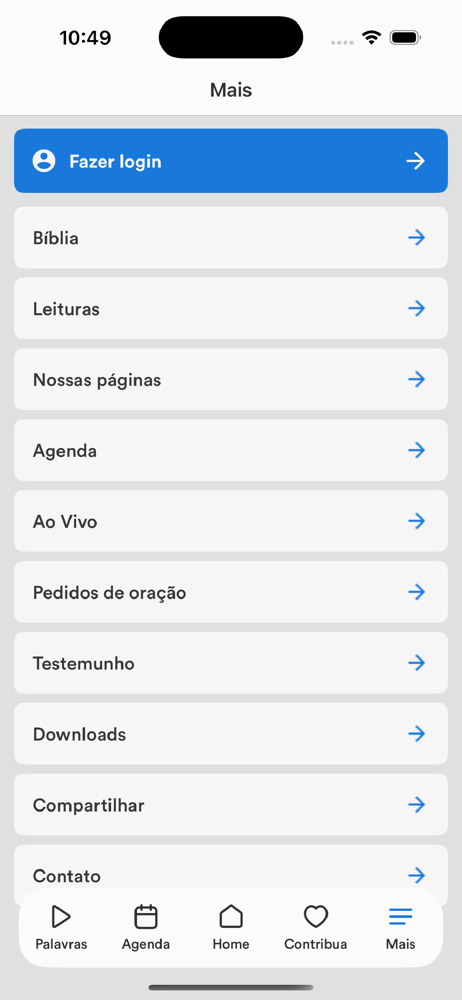Image resolution: width=462 pixels, height=1000 pixels.
Task: Open the Agenda list item
Action: click(231, 450)
